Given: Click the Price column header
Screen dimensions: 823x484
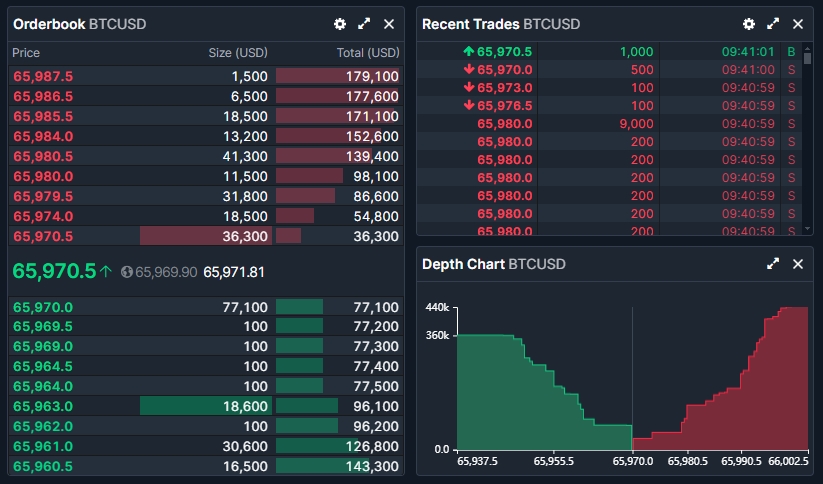Looking at the screenshot, I should [27, 52].
